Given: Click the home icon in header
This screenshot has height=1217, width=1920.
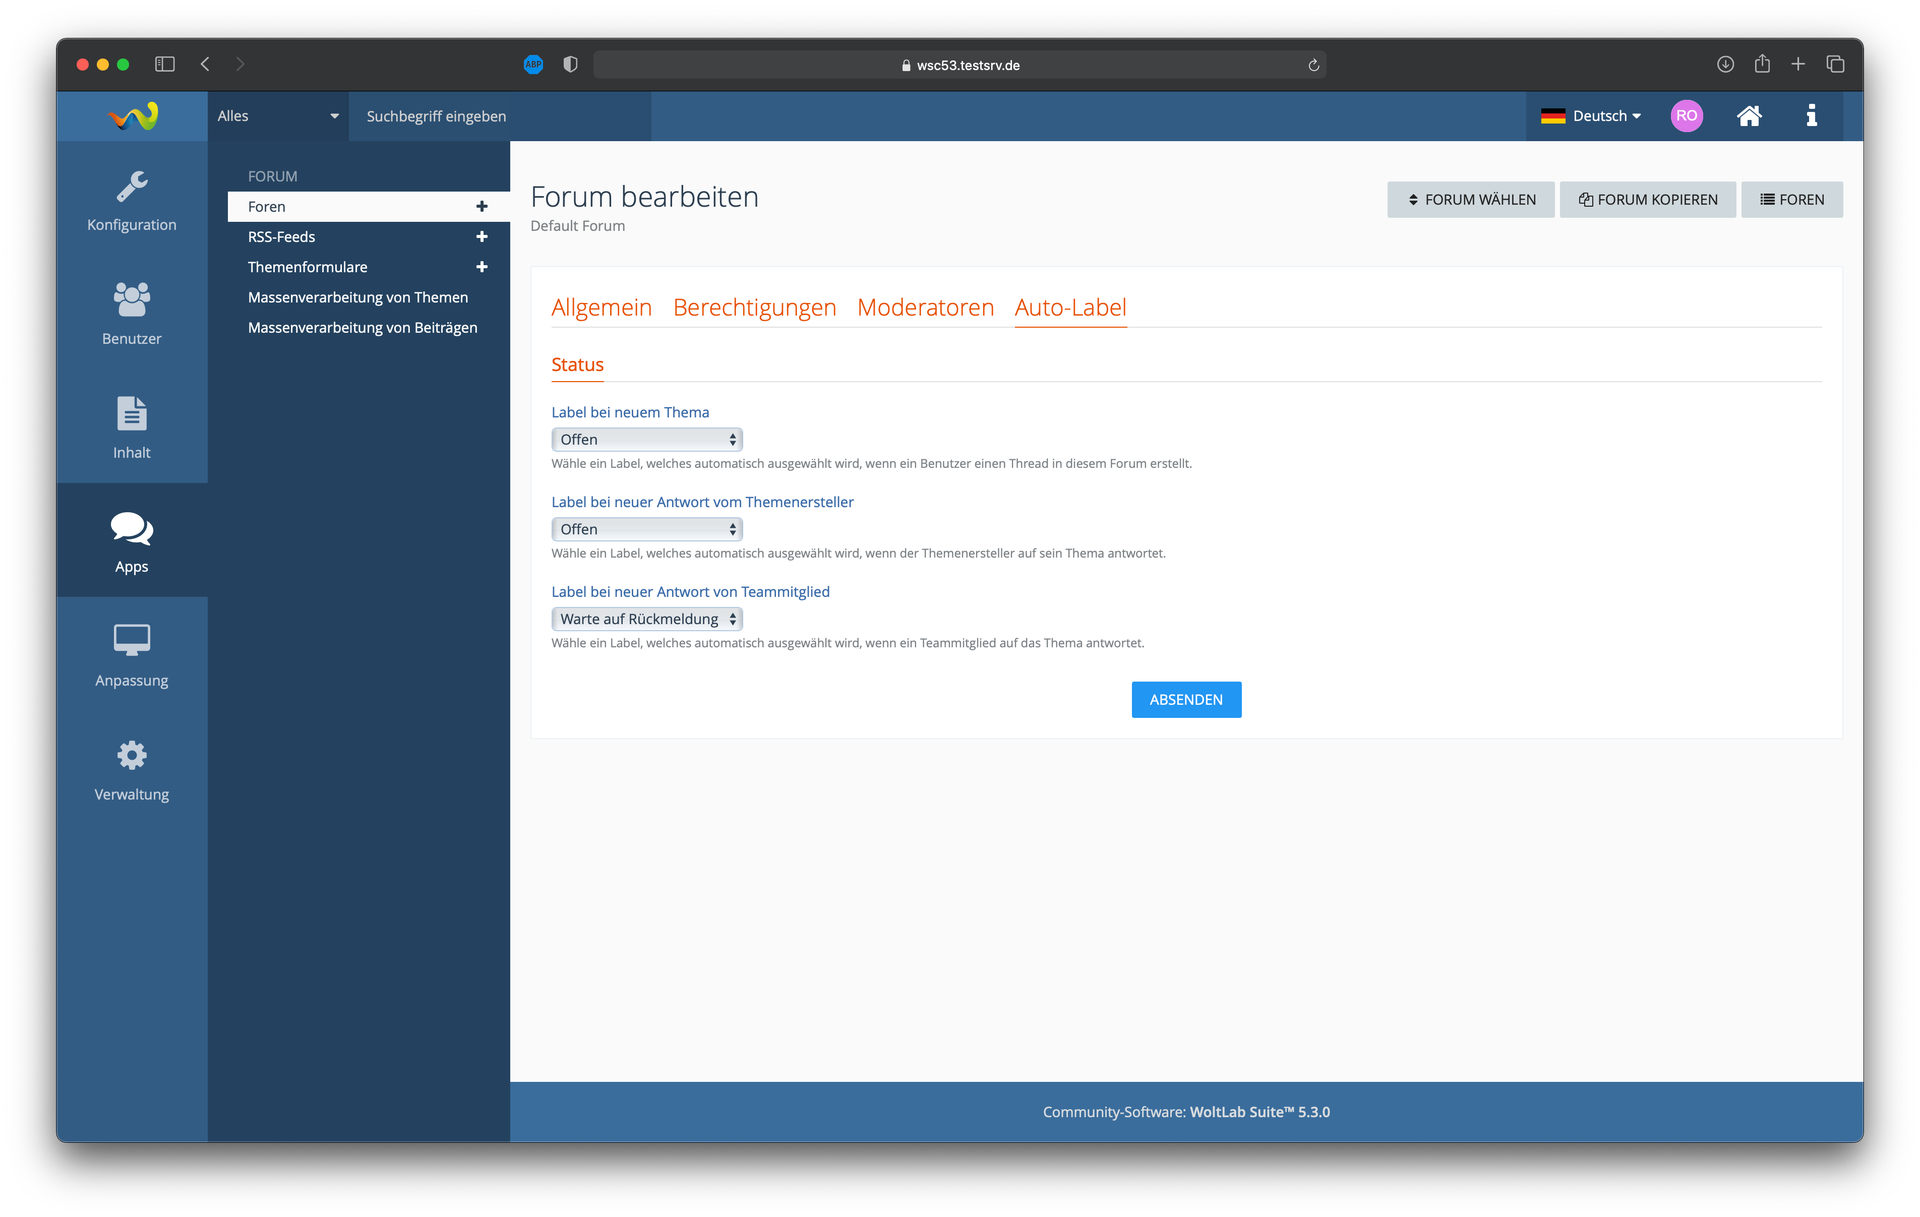Looking at the screenshot, I should pos(1749,116).
